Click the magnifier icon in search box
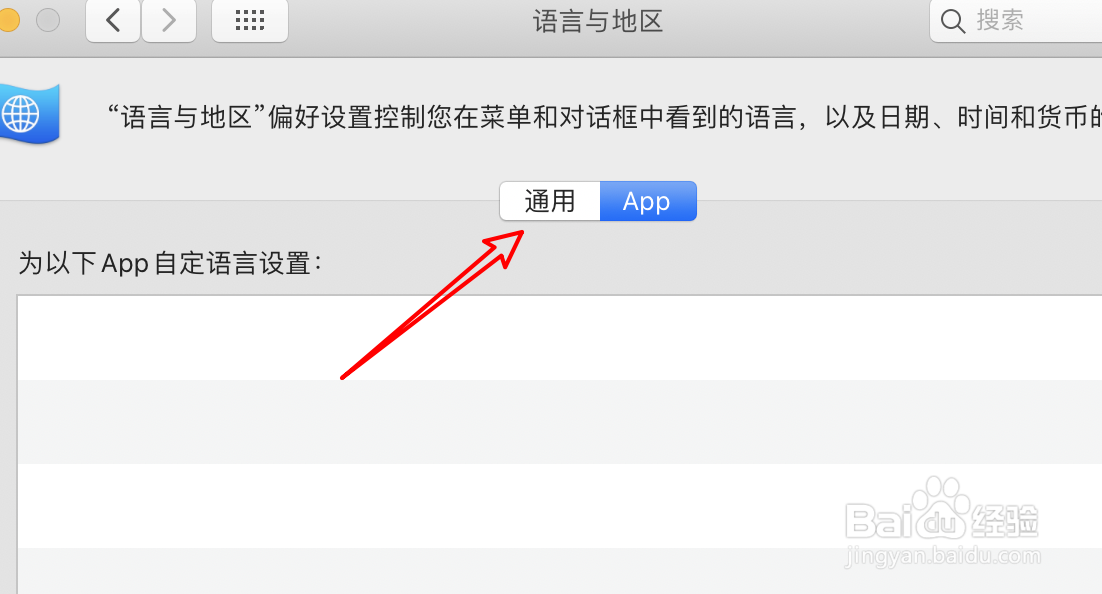The width and height of the screenshot is (1102, 594). coord(952,21)
